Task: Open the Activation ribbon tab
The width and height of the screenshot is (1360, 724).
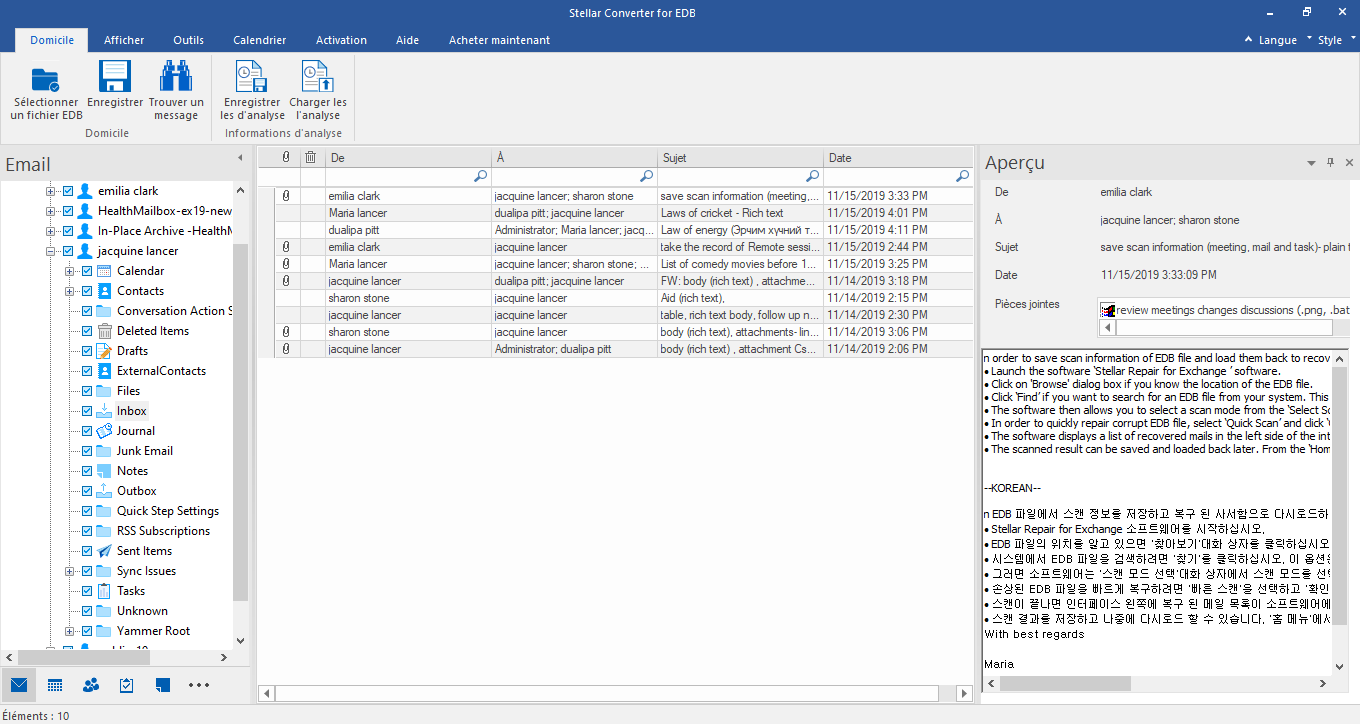Action: 341,40
